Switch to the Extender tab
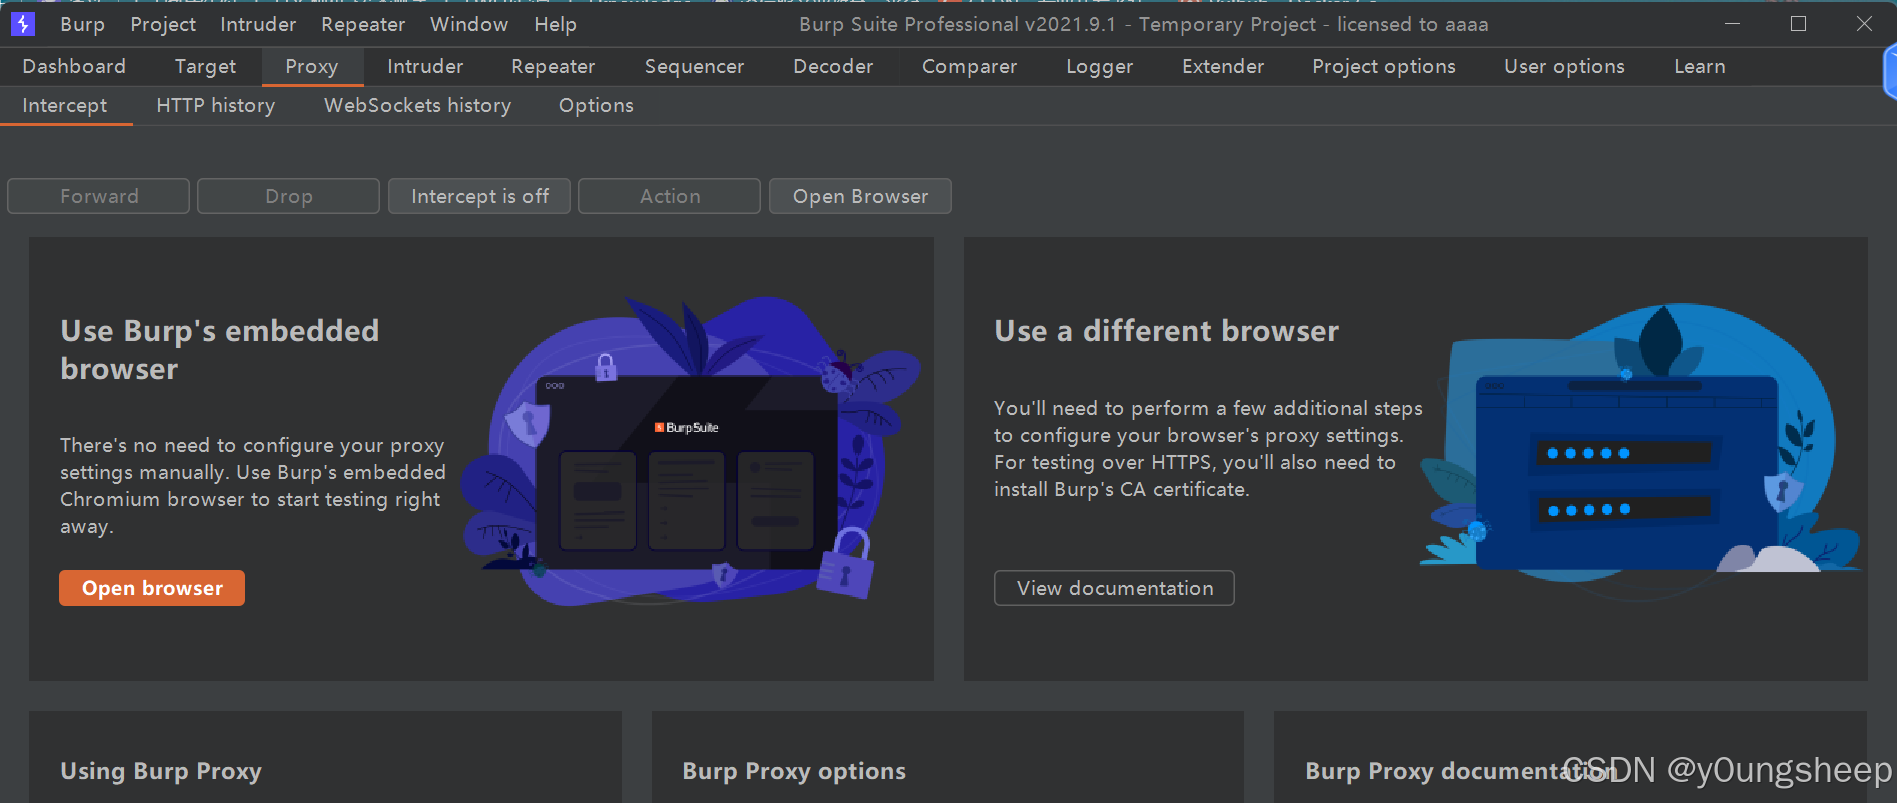The height and width of the screenshot is (803, 1897). 1223,66
